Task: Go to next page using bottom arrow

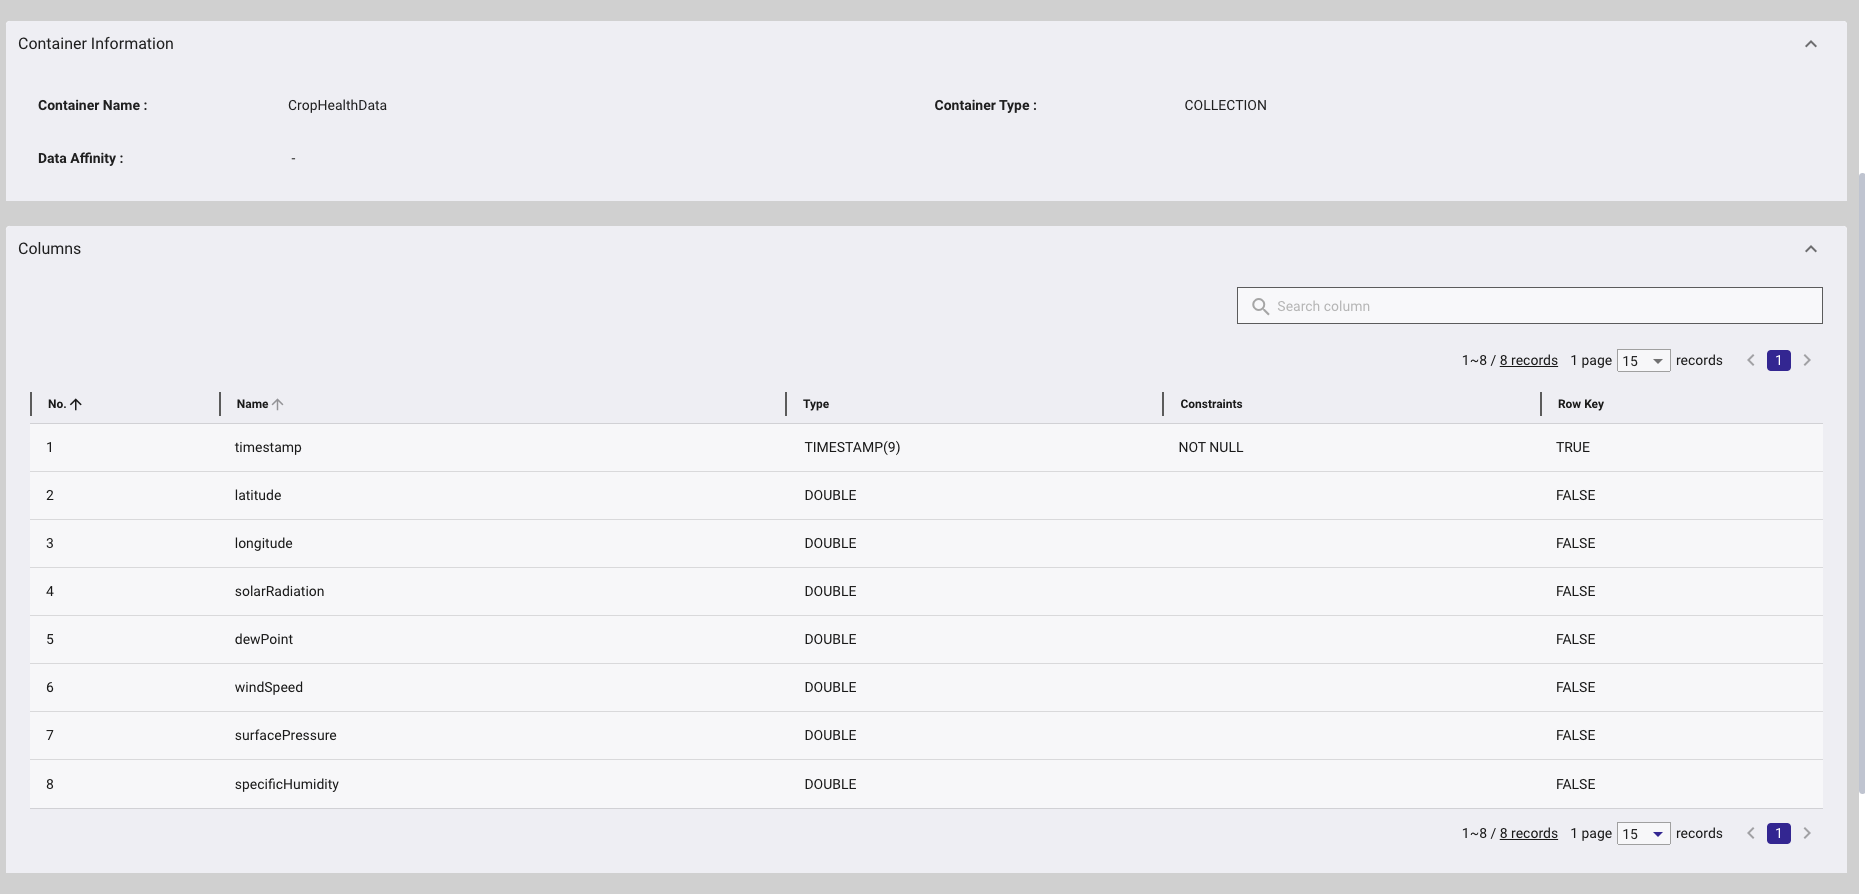Action: (1807, 834)
